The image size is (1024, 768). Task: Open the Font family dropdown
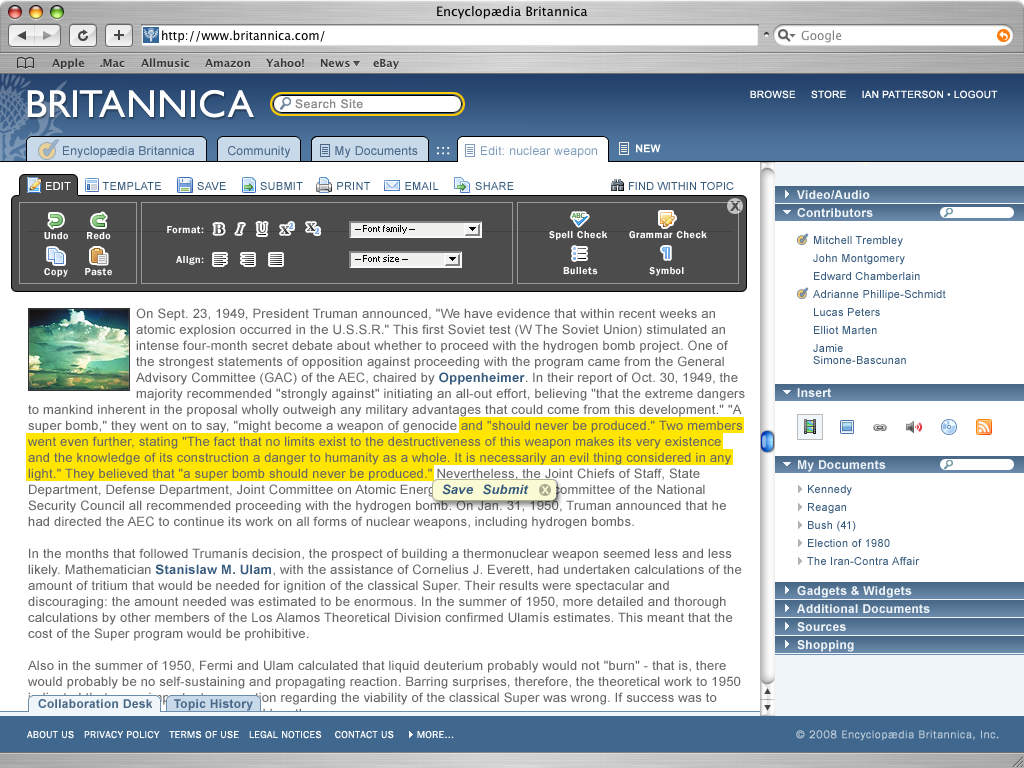click(x=415, y=229)
